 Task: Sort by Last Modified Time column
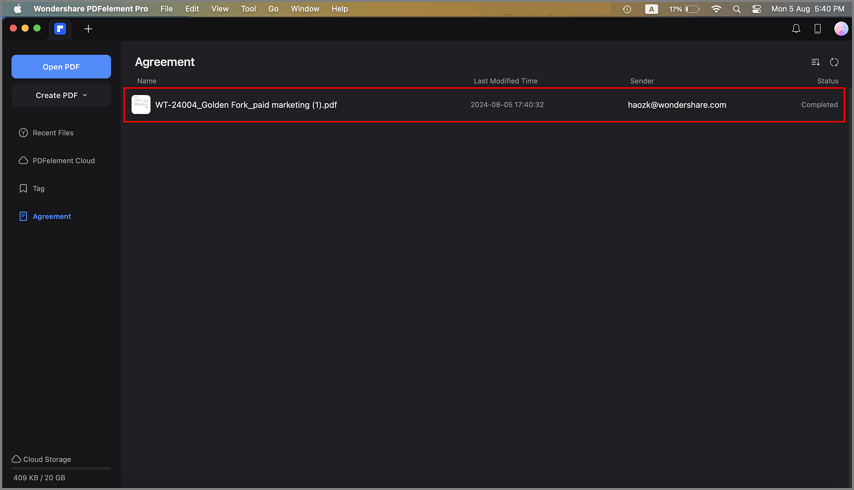tap(505, 81)
